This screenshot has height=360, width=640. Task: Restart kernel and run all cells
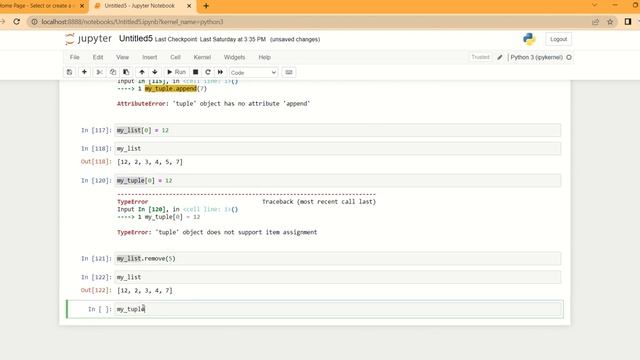(x=220, y=72)
